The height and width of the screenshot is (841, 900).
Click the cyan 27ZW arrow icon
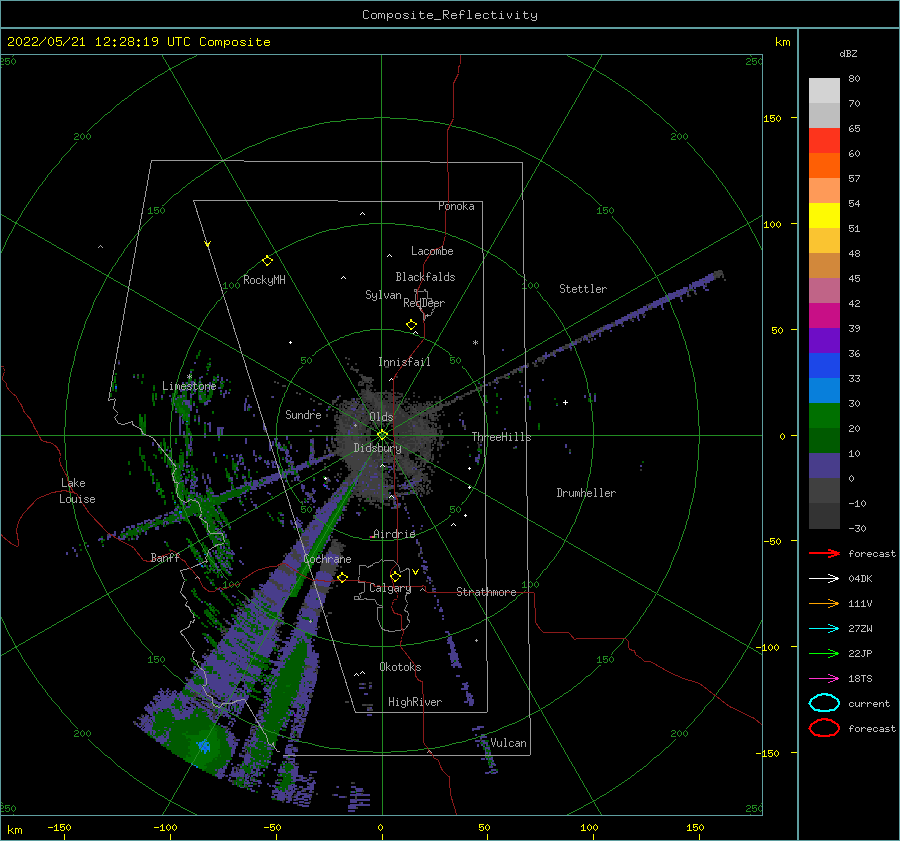(824, 629)
